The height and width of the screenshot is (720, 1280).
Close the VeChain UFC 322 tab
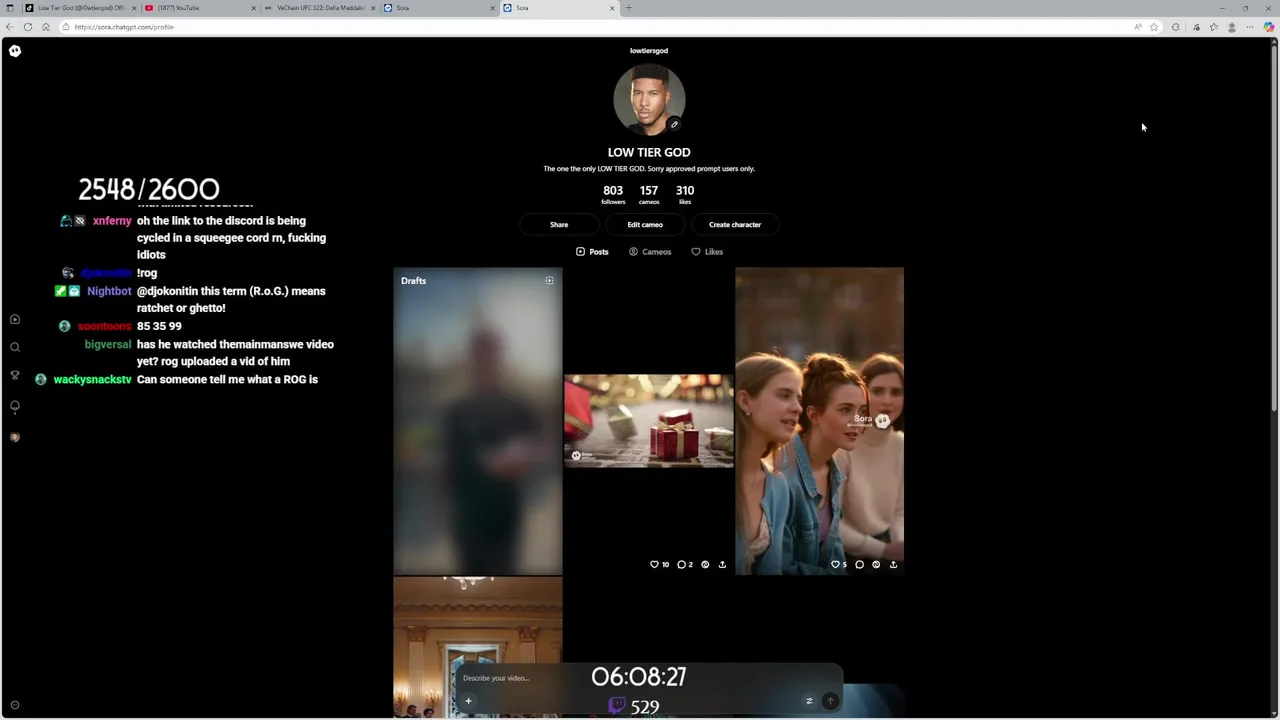pos(373,8)
